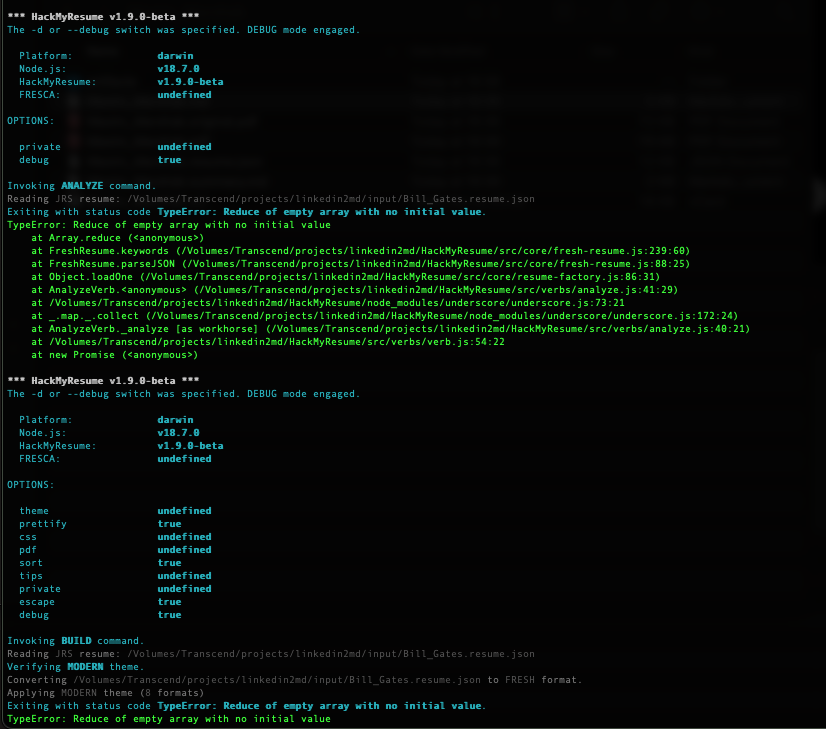Screen dimensions: 826x729
Task: Click the 'AnalyzeVerb.<anonymous>' analyze.js:41:29 line
Action: click(x=355, y=290)
